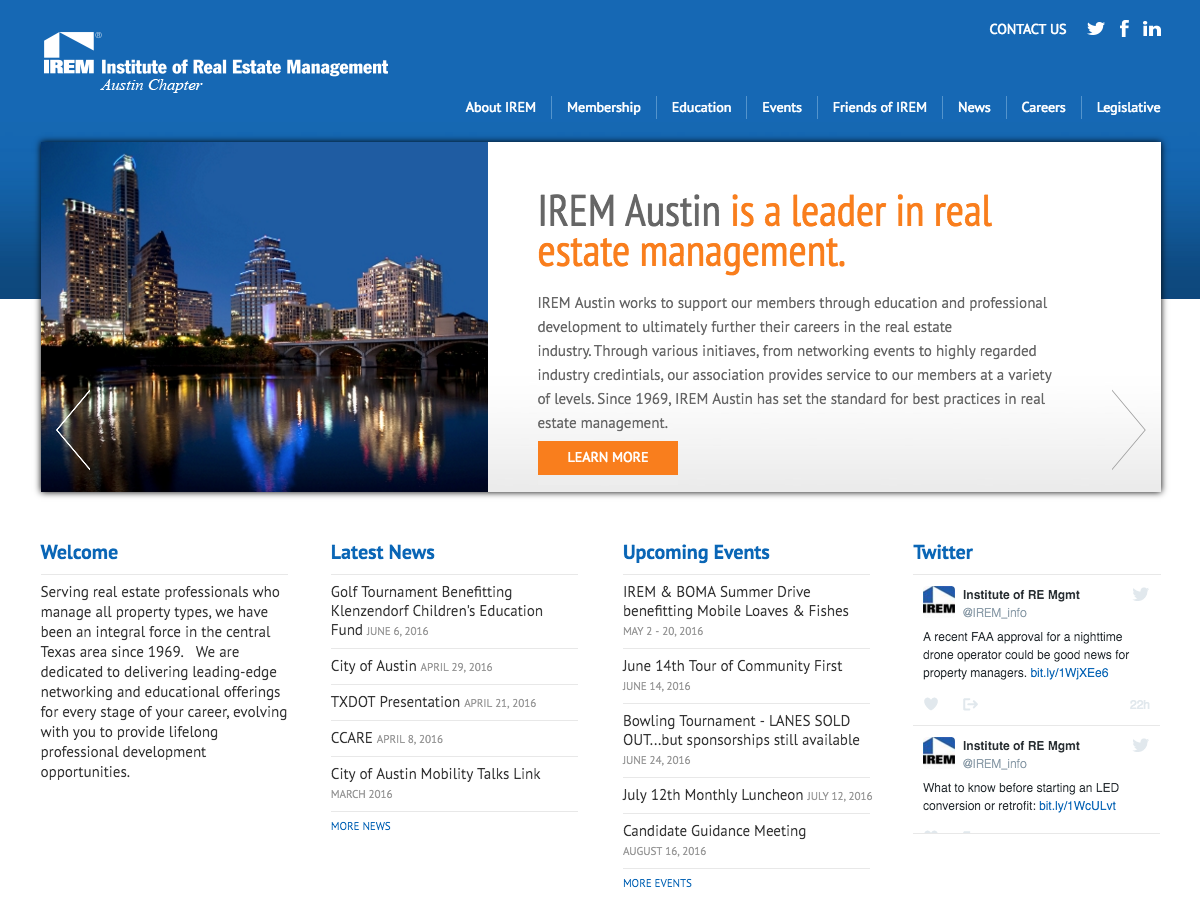View June 14th Tour of Community First
The height and width of the screenshot is (916, 1200).
[x=733, y=666]
